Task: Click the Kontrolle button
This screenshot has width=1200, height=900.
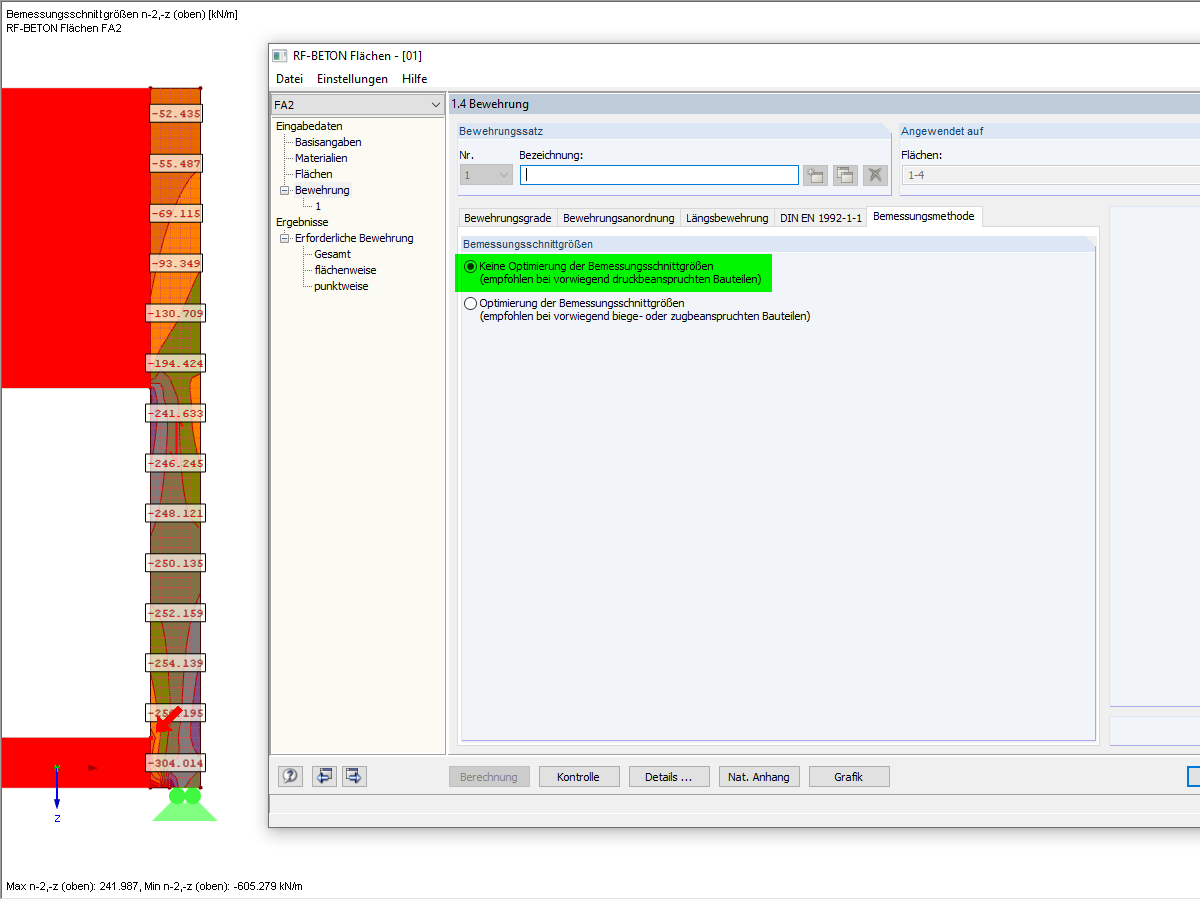Action: coord(579,777)
